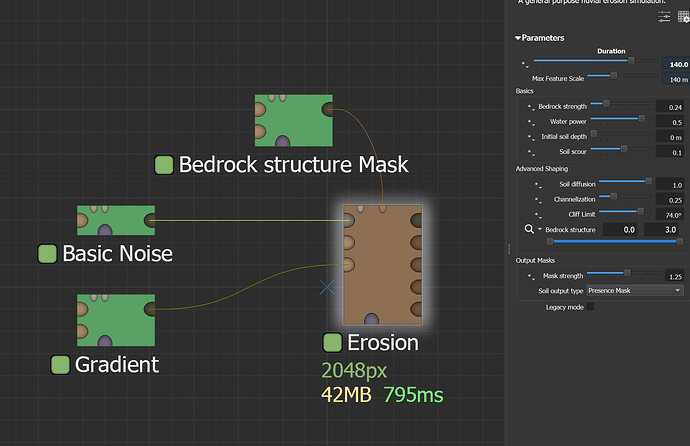Click the magnifier icon beside Bedrock structure
Viewport: 690px width, 446px height.
coord(529,229)
